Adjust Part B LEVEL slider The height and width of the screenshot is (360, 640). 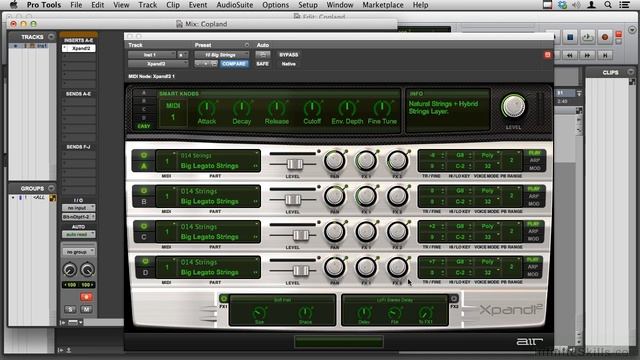pos(293,200)
